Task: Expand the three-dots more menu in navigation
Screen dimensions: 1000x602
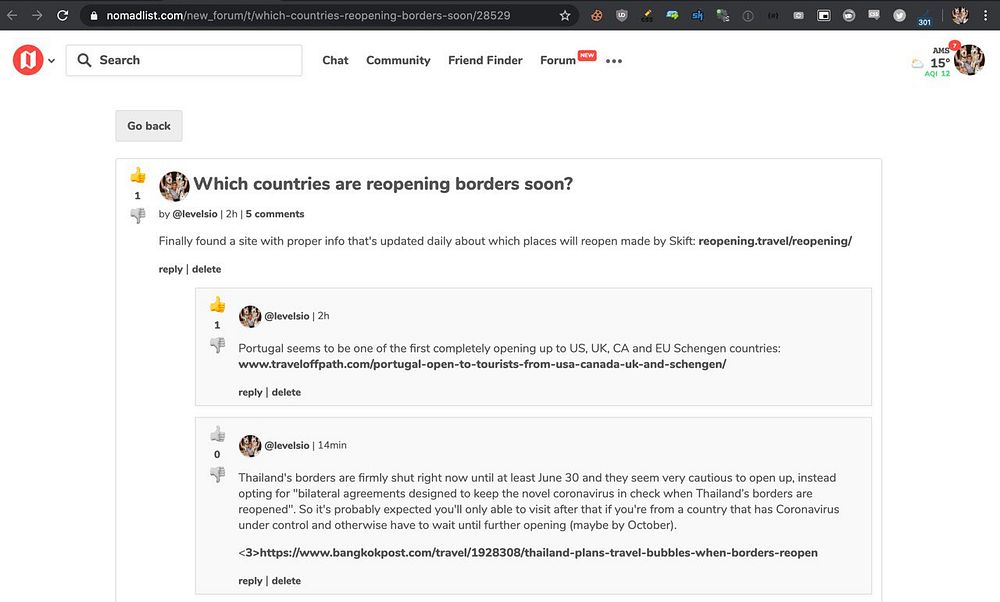Action: (614, 61)
